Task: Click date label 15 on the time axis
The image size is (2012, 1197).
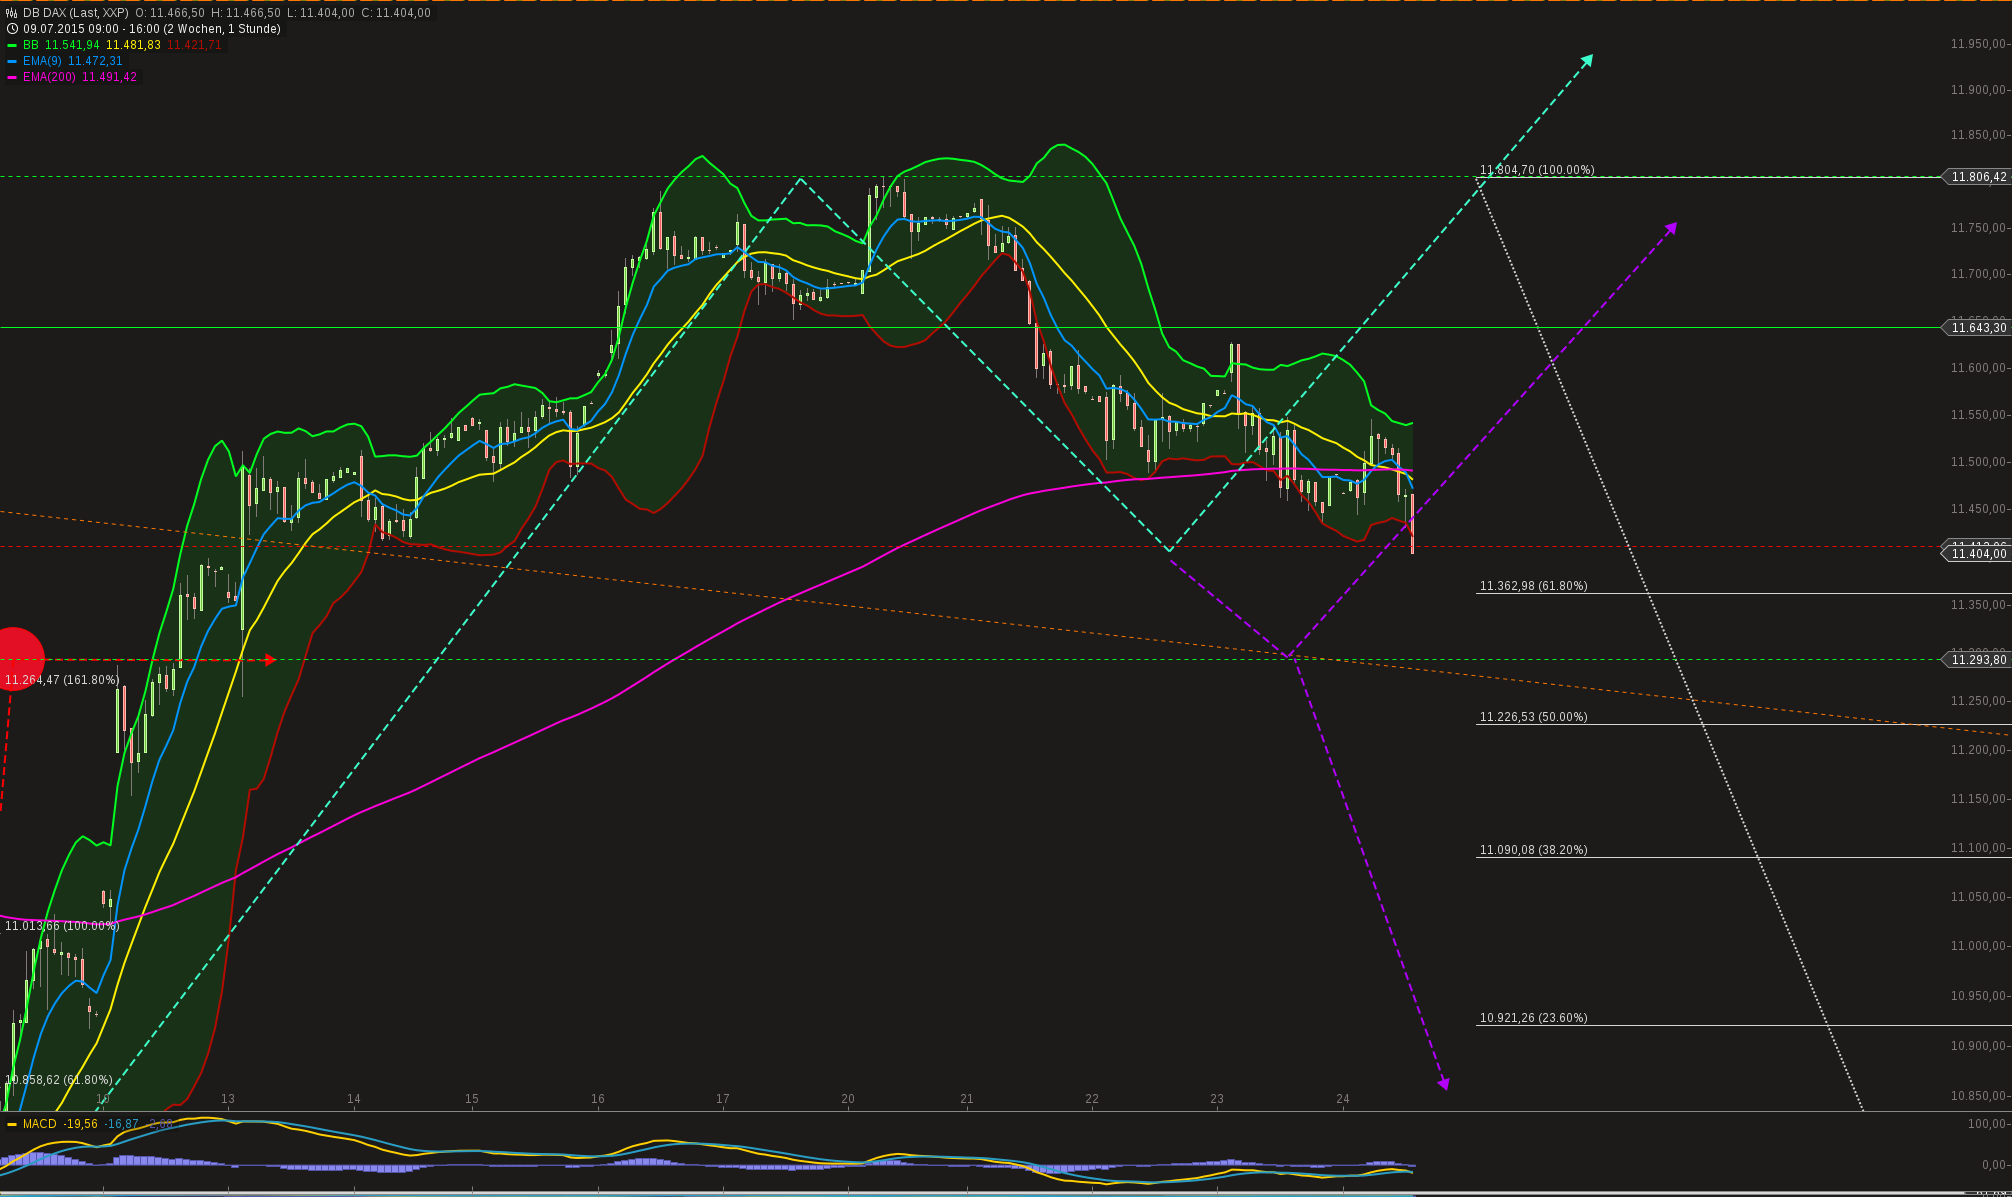Action: [x=472, y=1099]
